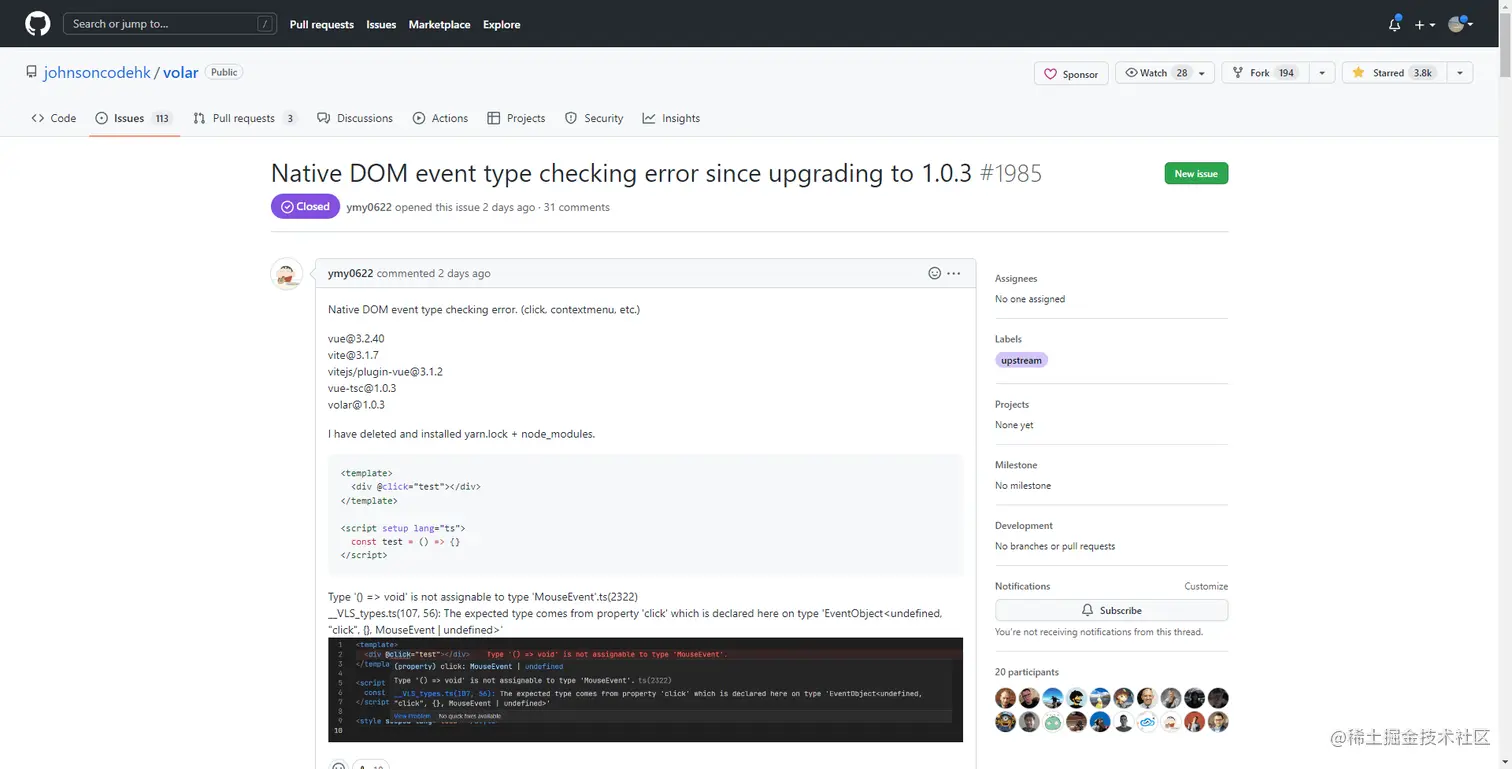Expand the star lists dropdown arrow

pyautogui.click(x=1460, y=73)
